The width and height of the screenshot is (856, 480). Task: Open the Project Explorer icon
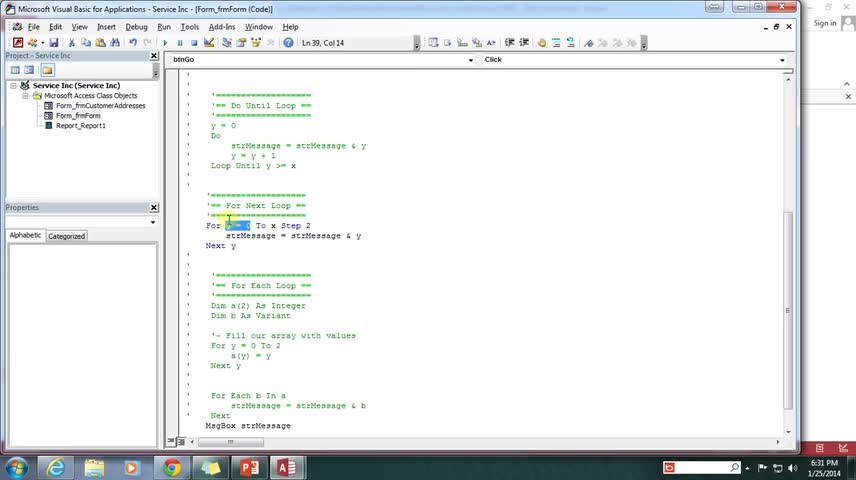227,43
